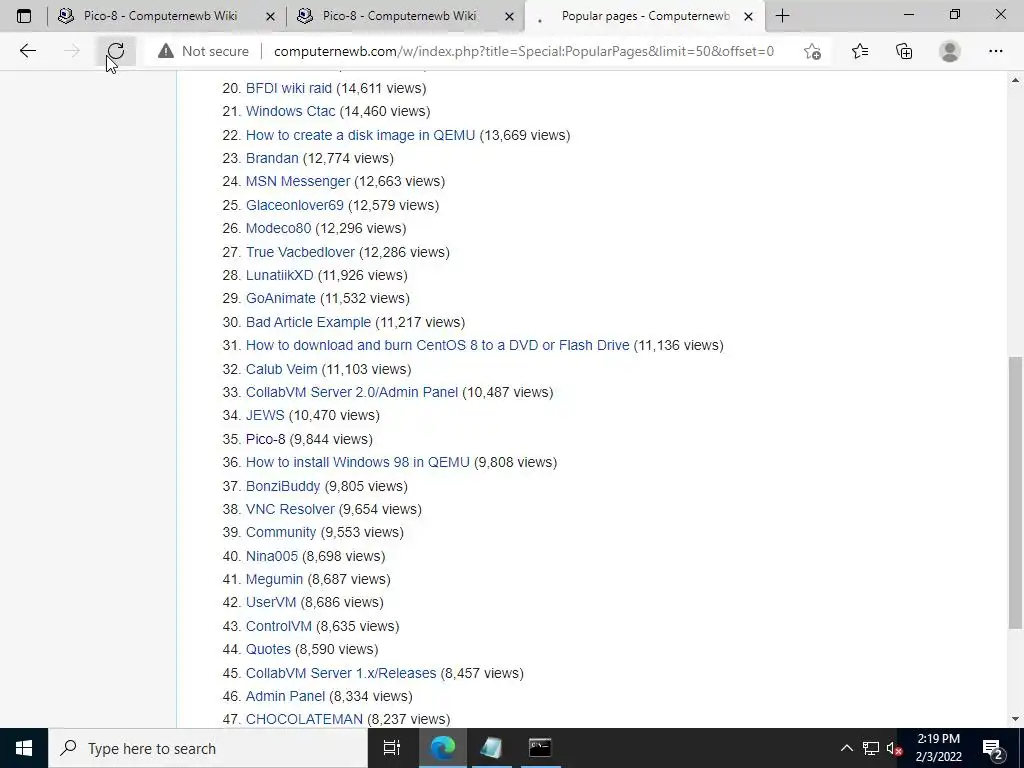Switch to first Pico-8 Computernewb Wiki tab
Image resolution: width=1024 pixels, height=768 pixels.
click(x=160, y=16)
